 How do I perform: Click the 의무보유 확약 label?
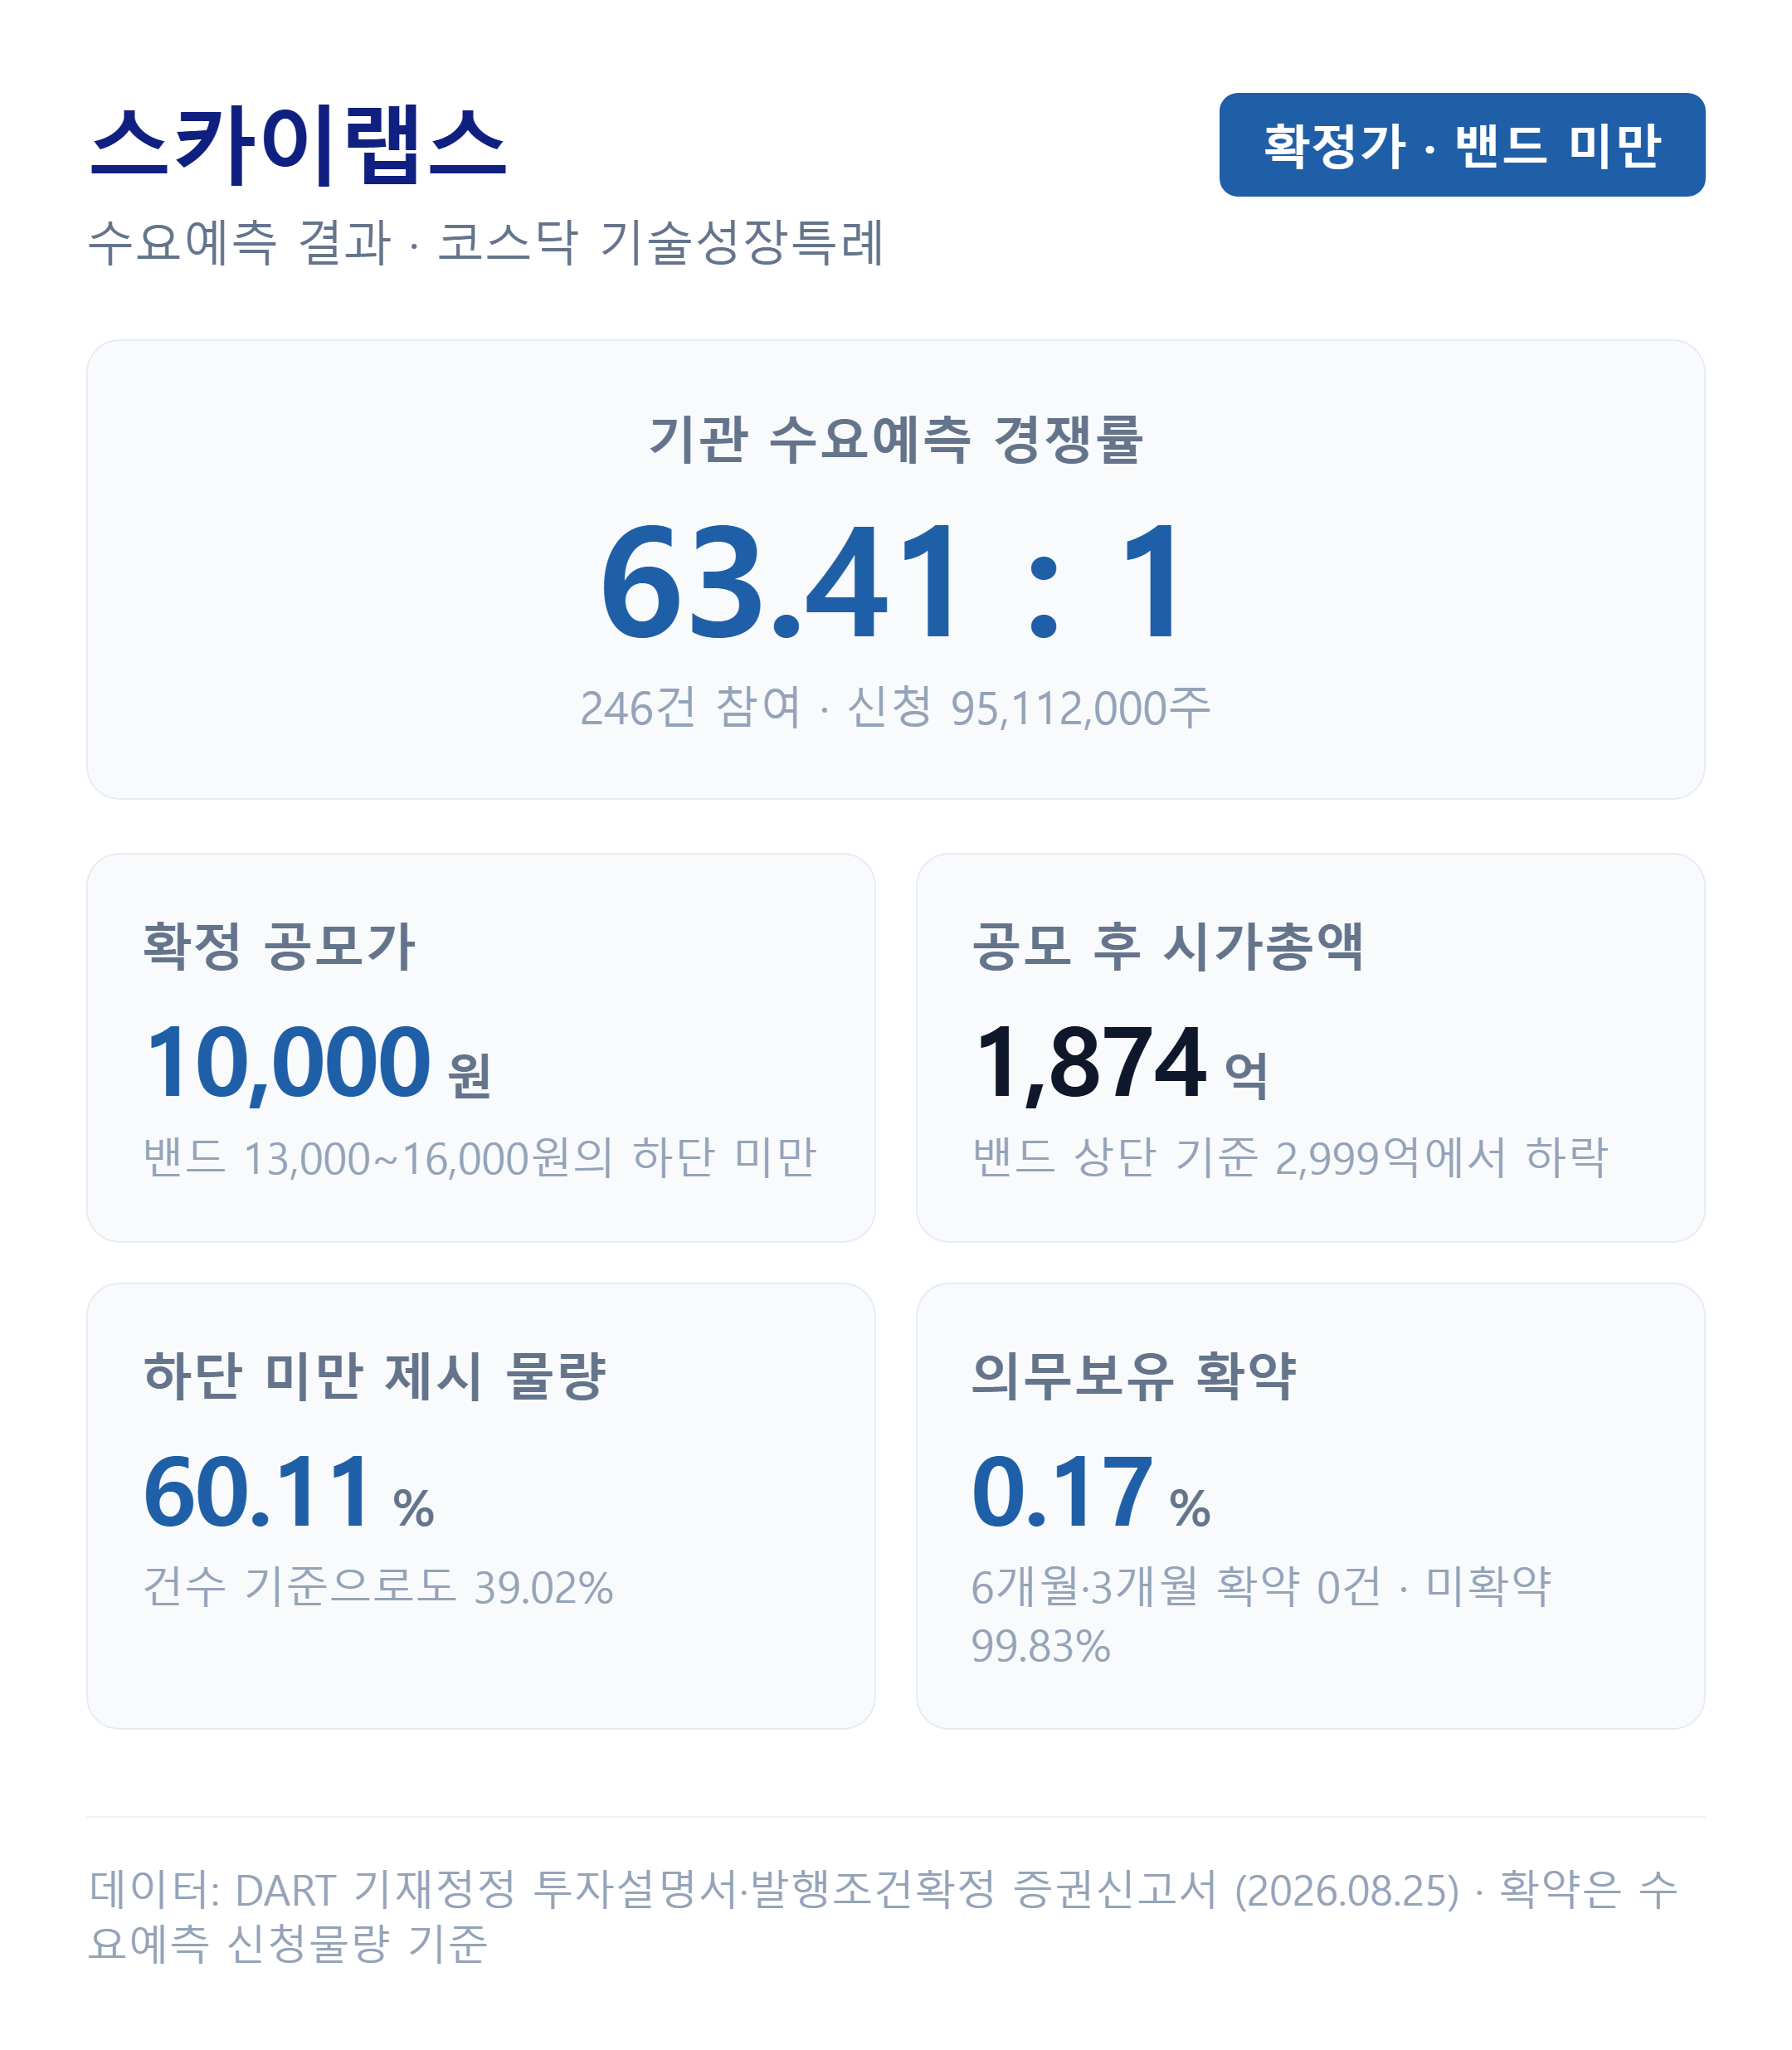[1134, 1376]
